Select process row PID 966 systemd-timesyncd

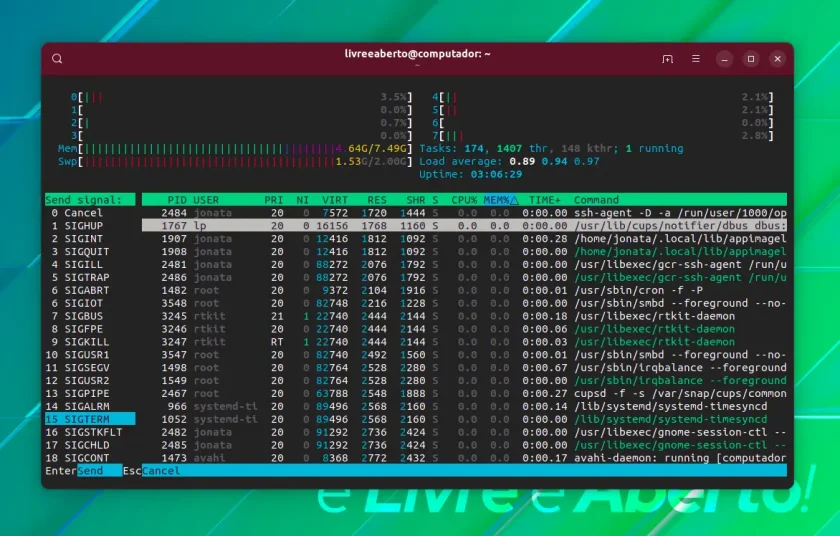pos(464,406)
